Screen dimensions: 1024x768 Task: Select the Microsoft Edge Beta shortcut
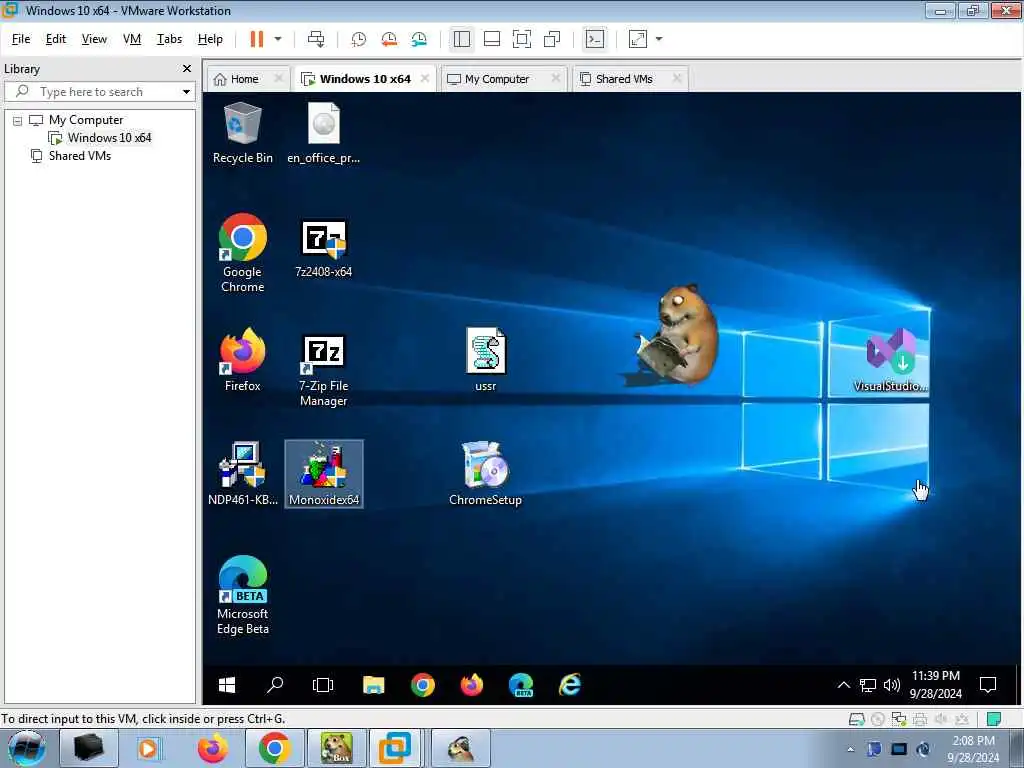click(242, 596)
